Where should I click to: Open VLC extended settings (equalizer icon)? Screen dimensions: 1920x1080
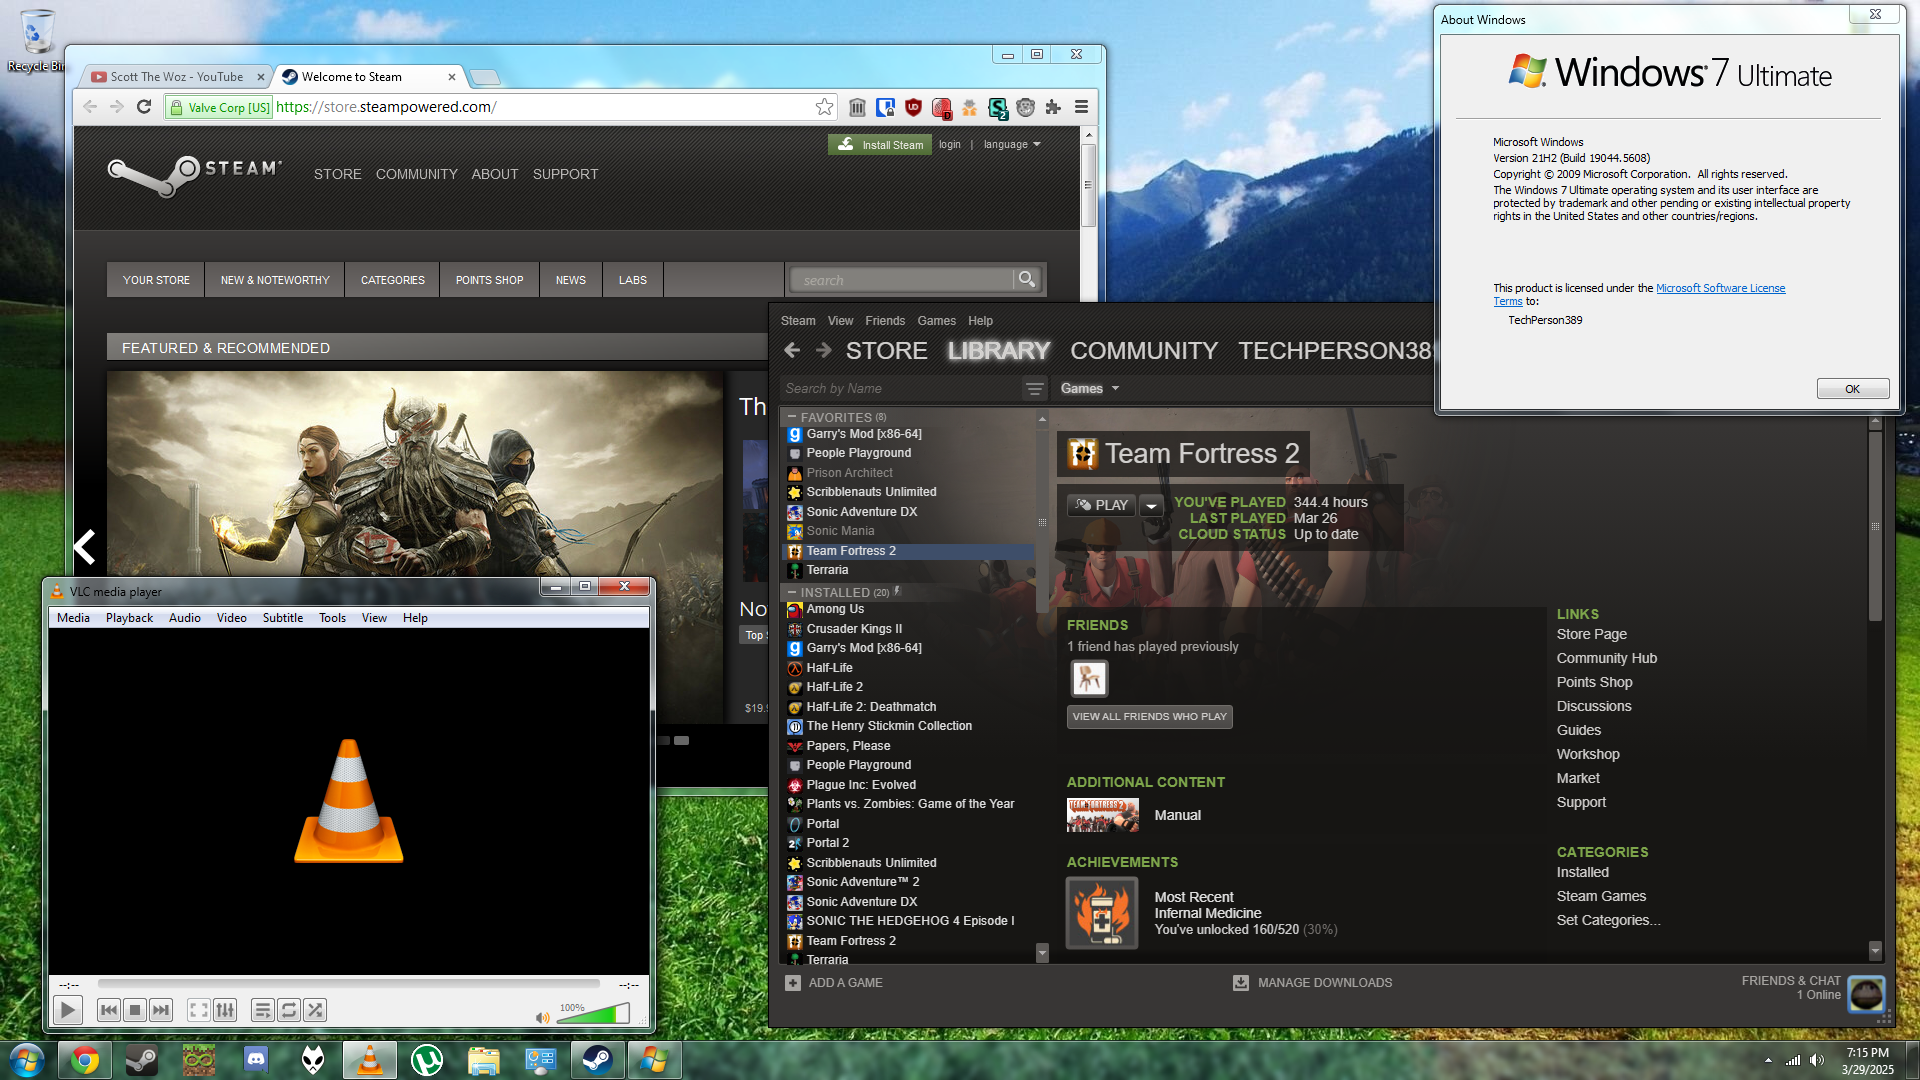tap(225, 1010)
